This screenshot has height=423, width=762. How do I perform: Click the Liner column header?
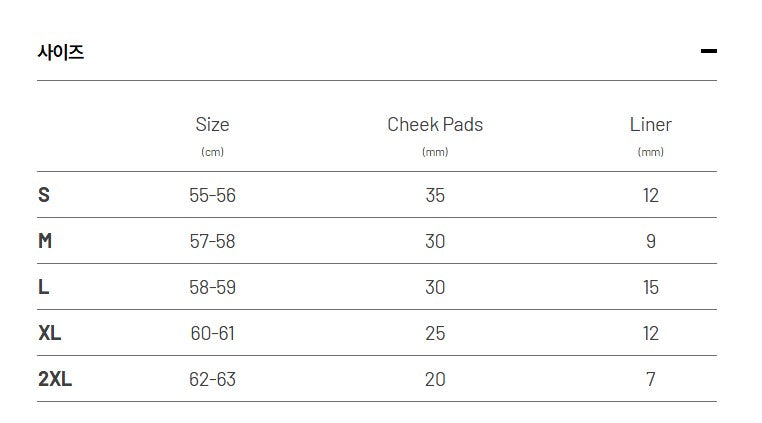pos(650,125)
